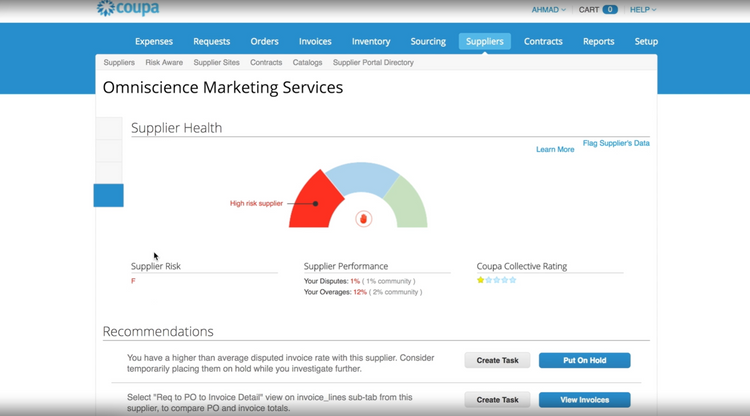Click the High risk supplier label
Viewport: 750px width, 416px height.
[256, 203]
